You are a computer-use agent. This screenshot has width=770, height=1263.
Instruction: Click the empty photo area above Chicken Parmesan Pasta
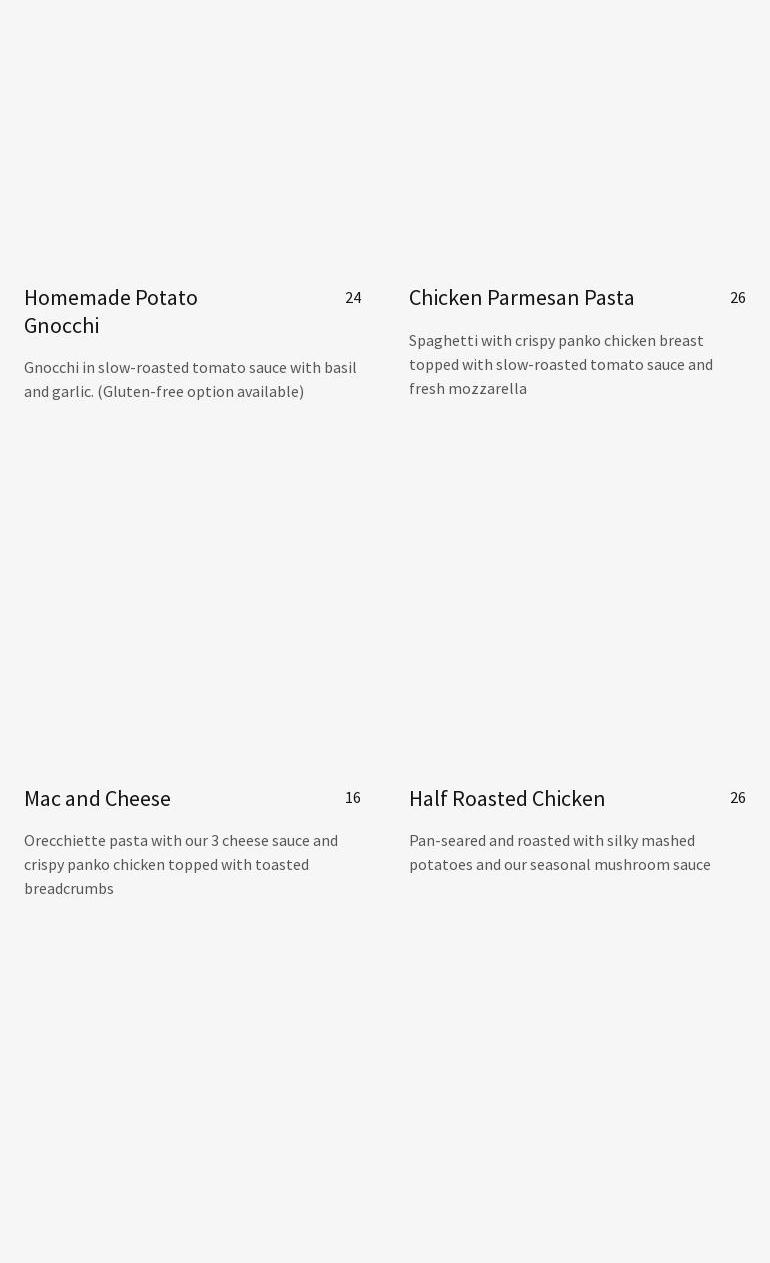[577, 140]
